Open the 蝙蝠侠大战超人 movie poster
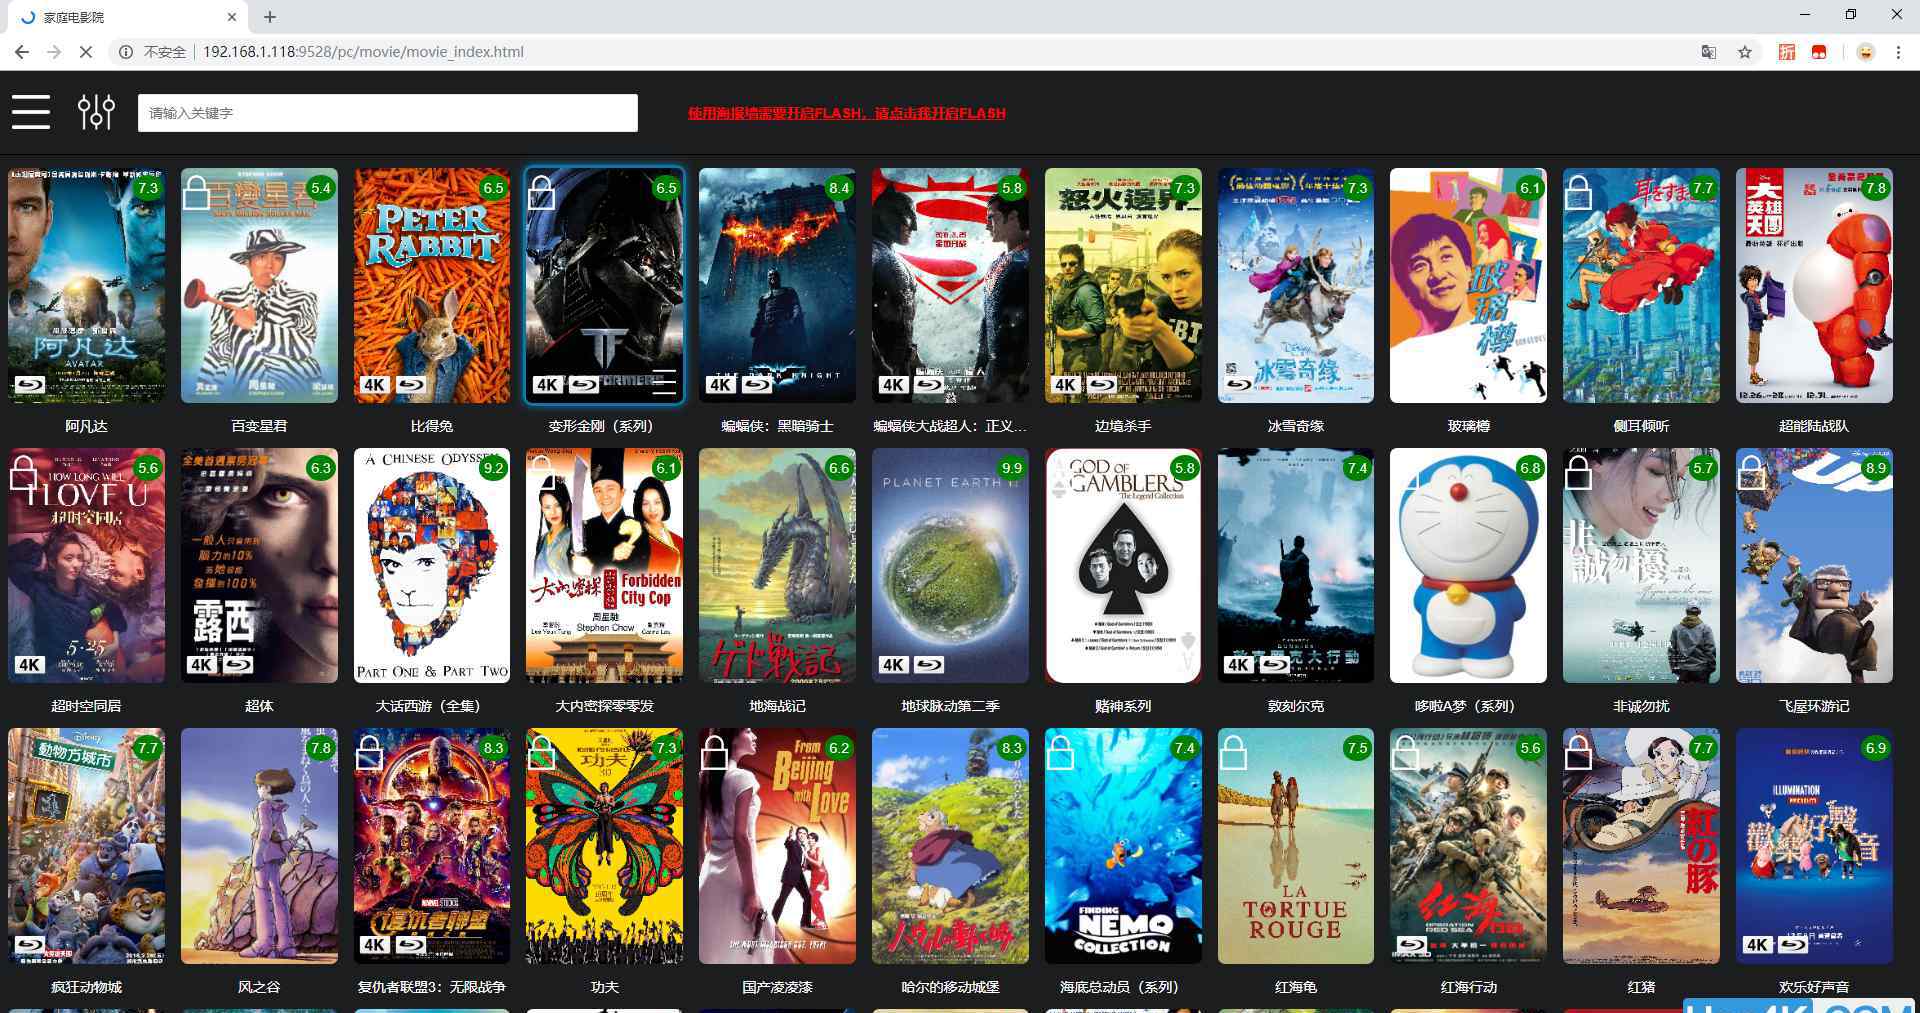 click(950, 286)
